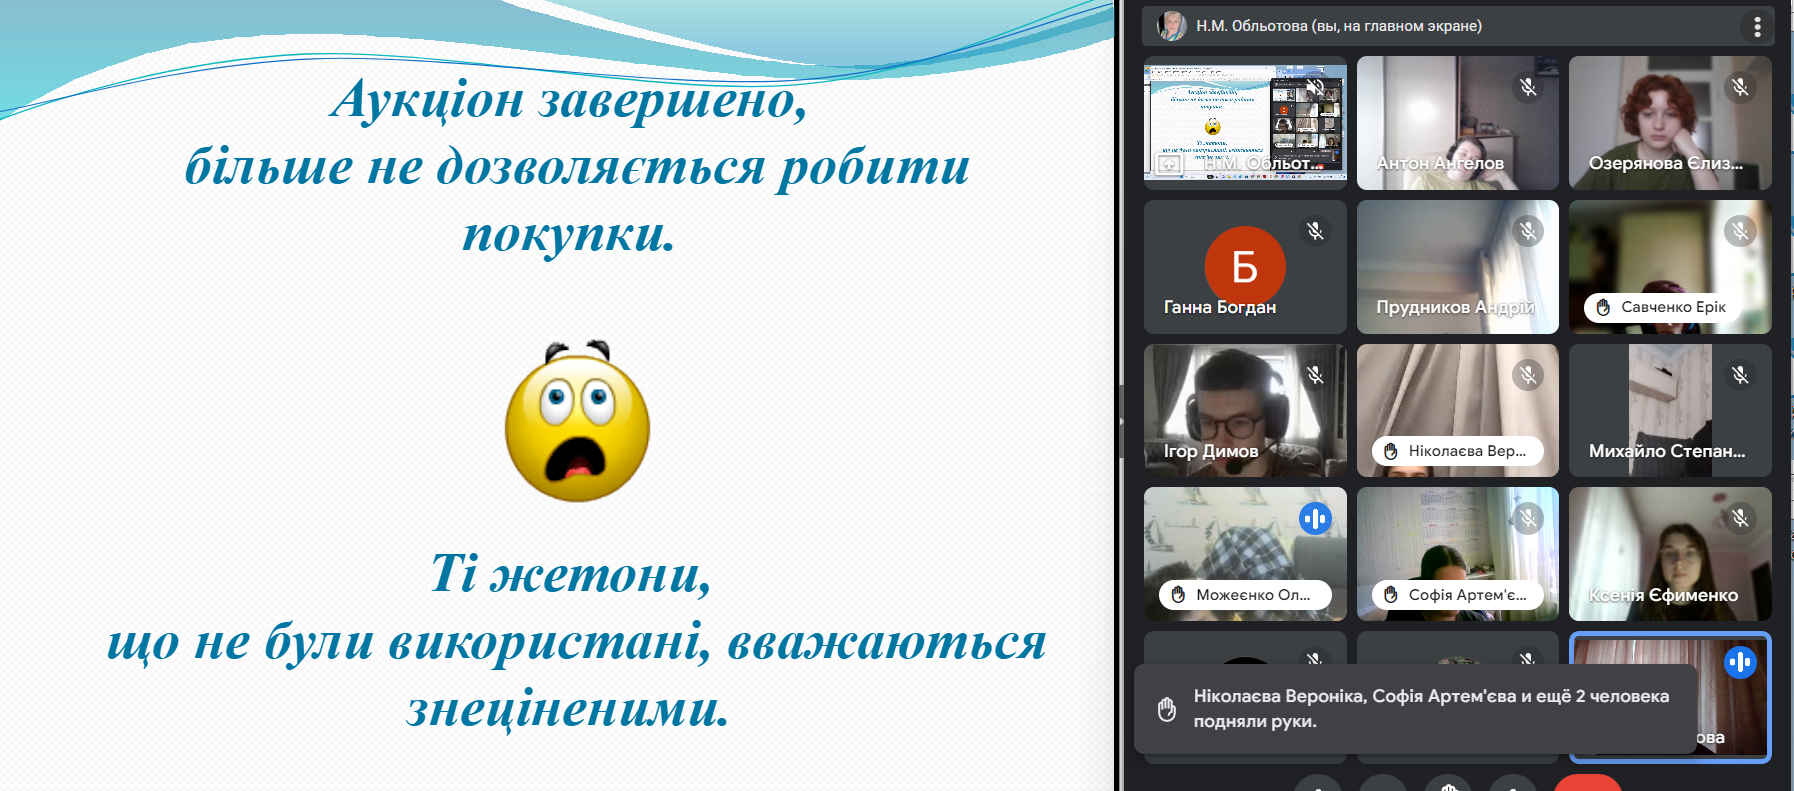Screen dimensions: 1794x791
Task: Click muted mic icon on Михайло Степан's tile
Action: [1740, 375]
